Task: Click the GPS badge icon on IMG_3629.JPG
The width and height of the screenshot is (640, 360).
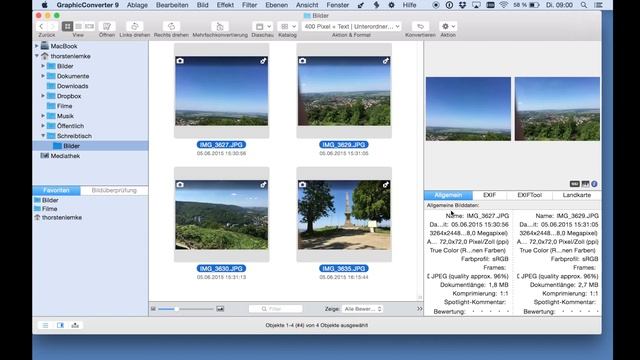Action: coord(386,61)
